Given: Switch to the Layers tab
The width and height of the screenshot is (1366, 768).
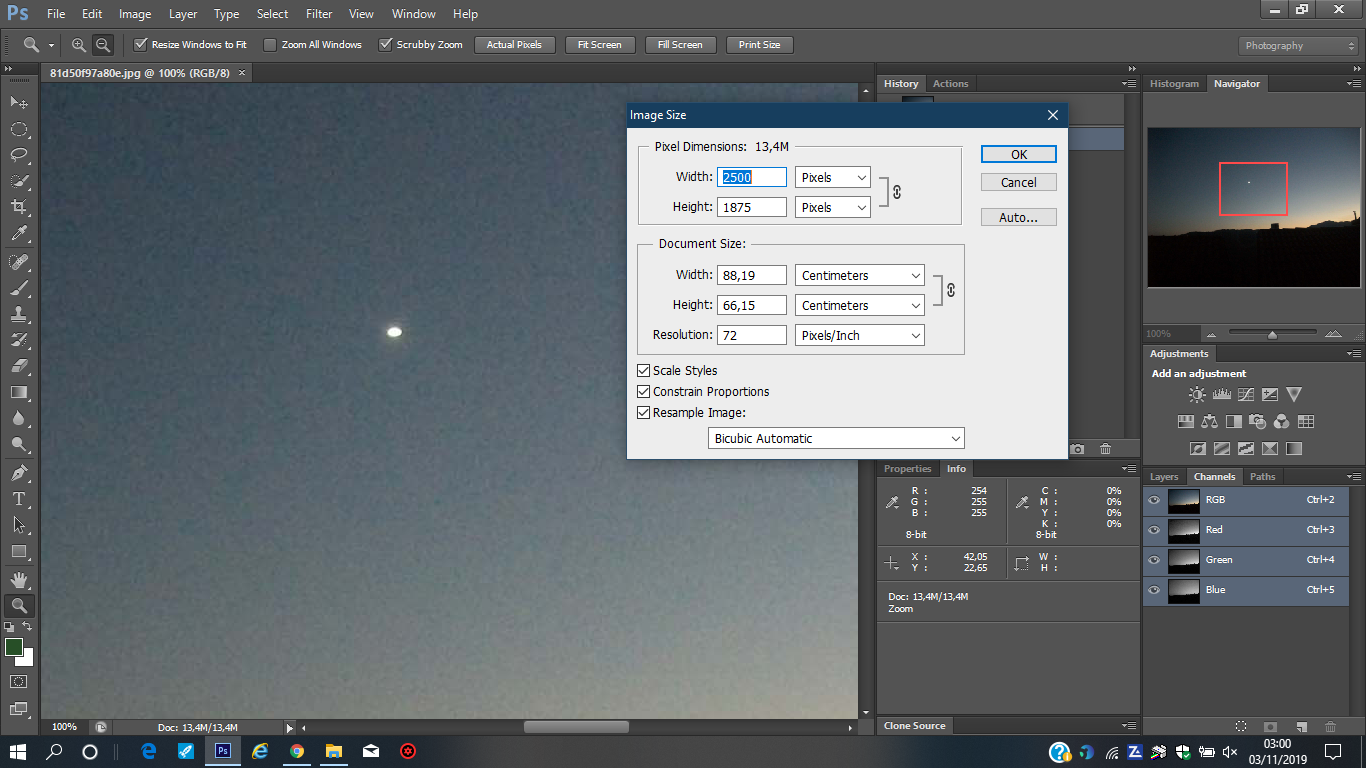Looking at the screenshot, I should [1164, 477].
